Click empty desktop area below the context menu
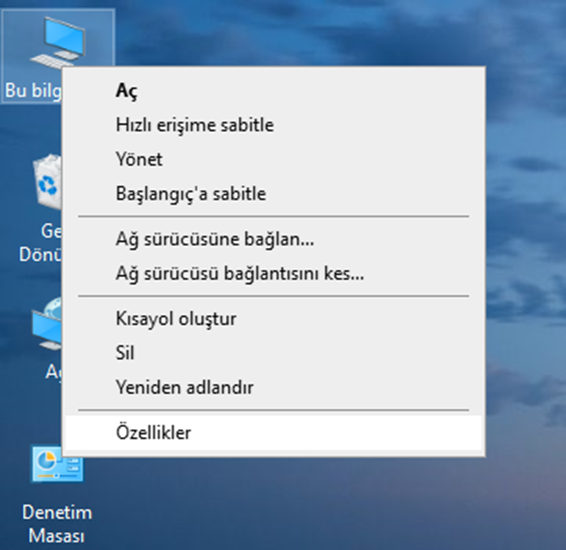Viewport: 566px width, 550px height. click(x=289, y=505)
